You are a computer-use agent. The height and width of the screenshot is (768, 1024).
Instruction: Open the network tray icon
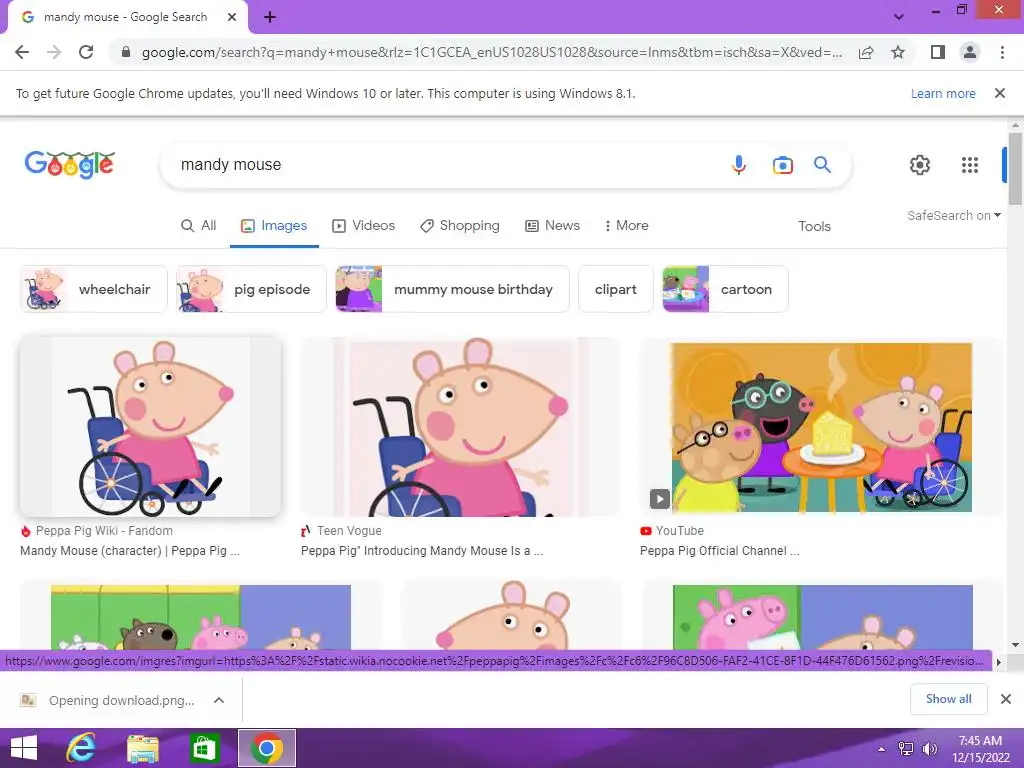coord(906,749)
